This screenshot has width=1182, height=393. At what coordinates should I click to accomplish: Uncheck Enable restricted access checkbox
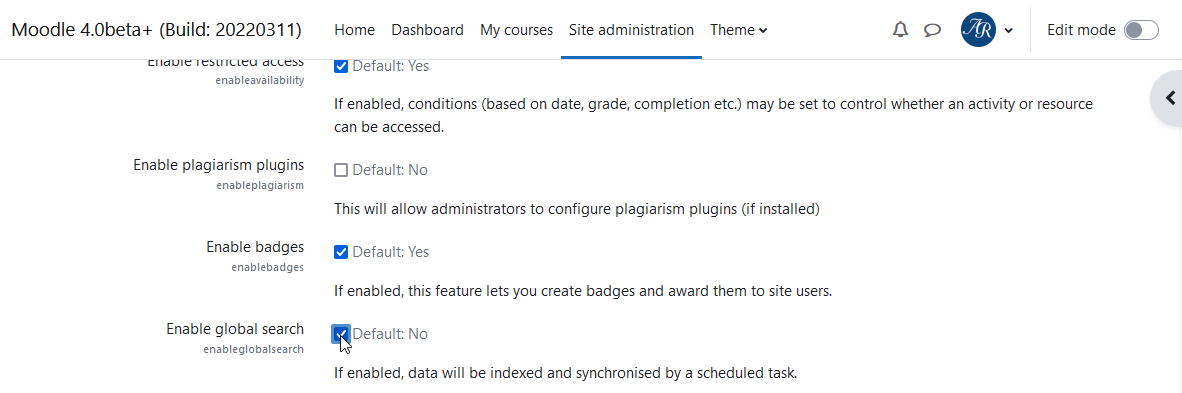click(x=341, y=66)
